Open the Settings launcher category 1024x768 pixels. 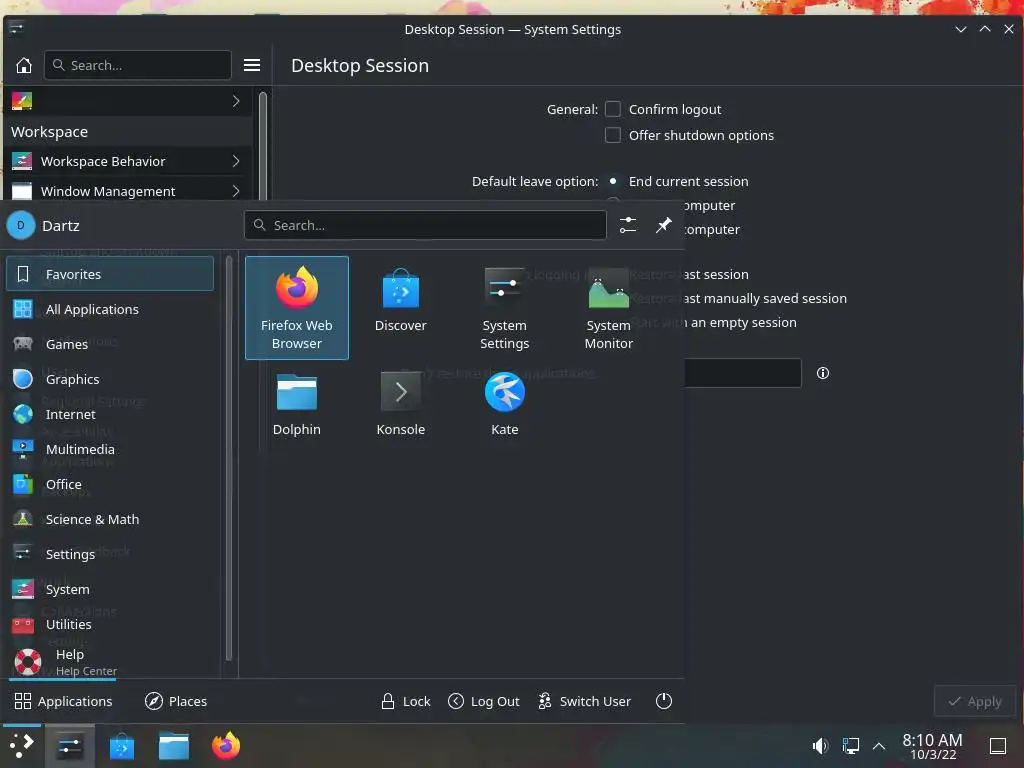[110, 554]
